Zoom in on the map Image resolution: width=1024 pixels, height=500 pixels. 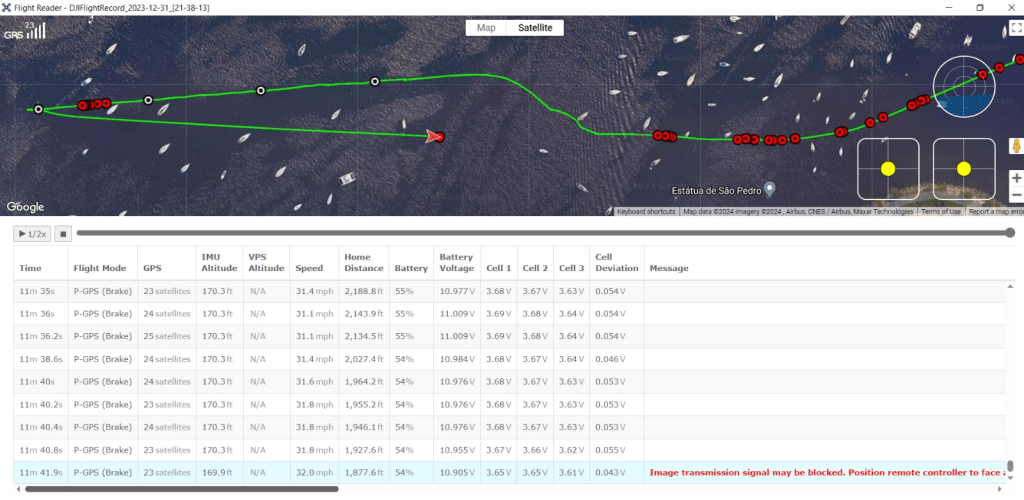(x=1016, y=178)
